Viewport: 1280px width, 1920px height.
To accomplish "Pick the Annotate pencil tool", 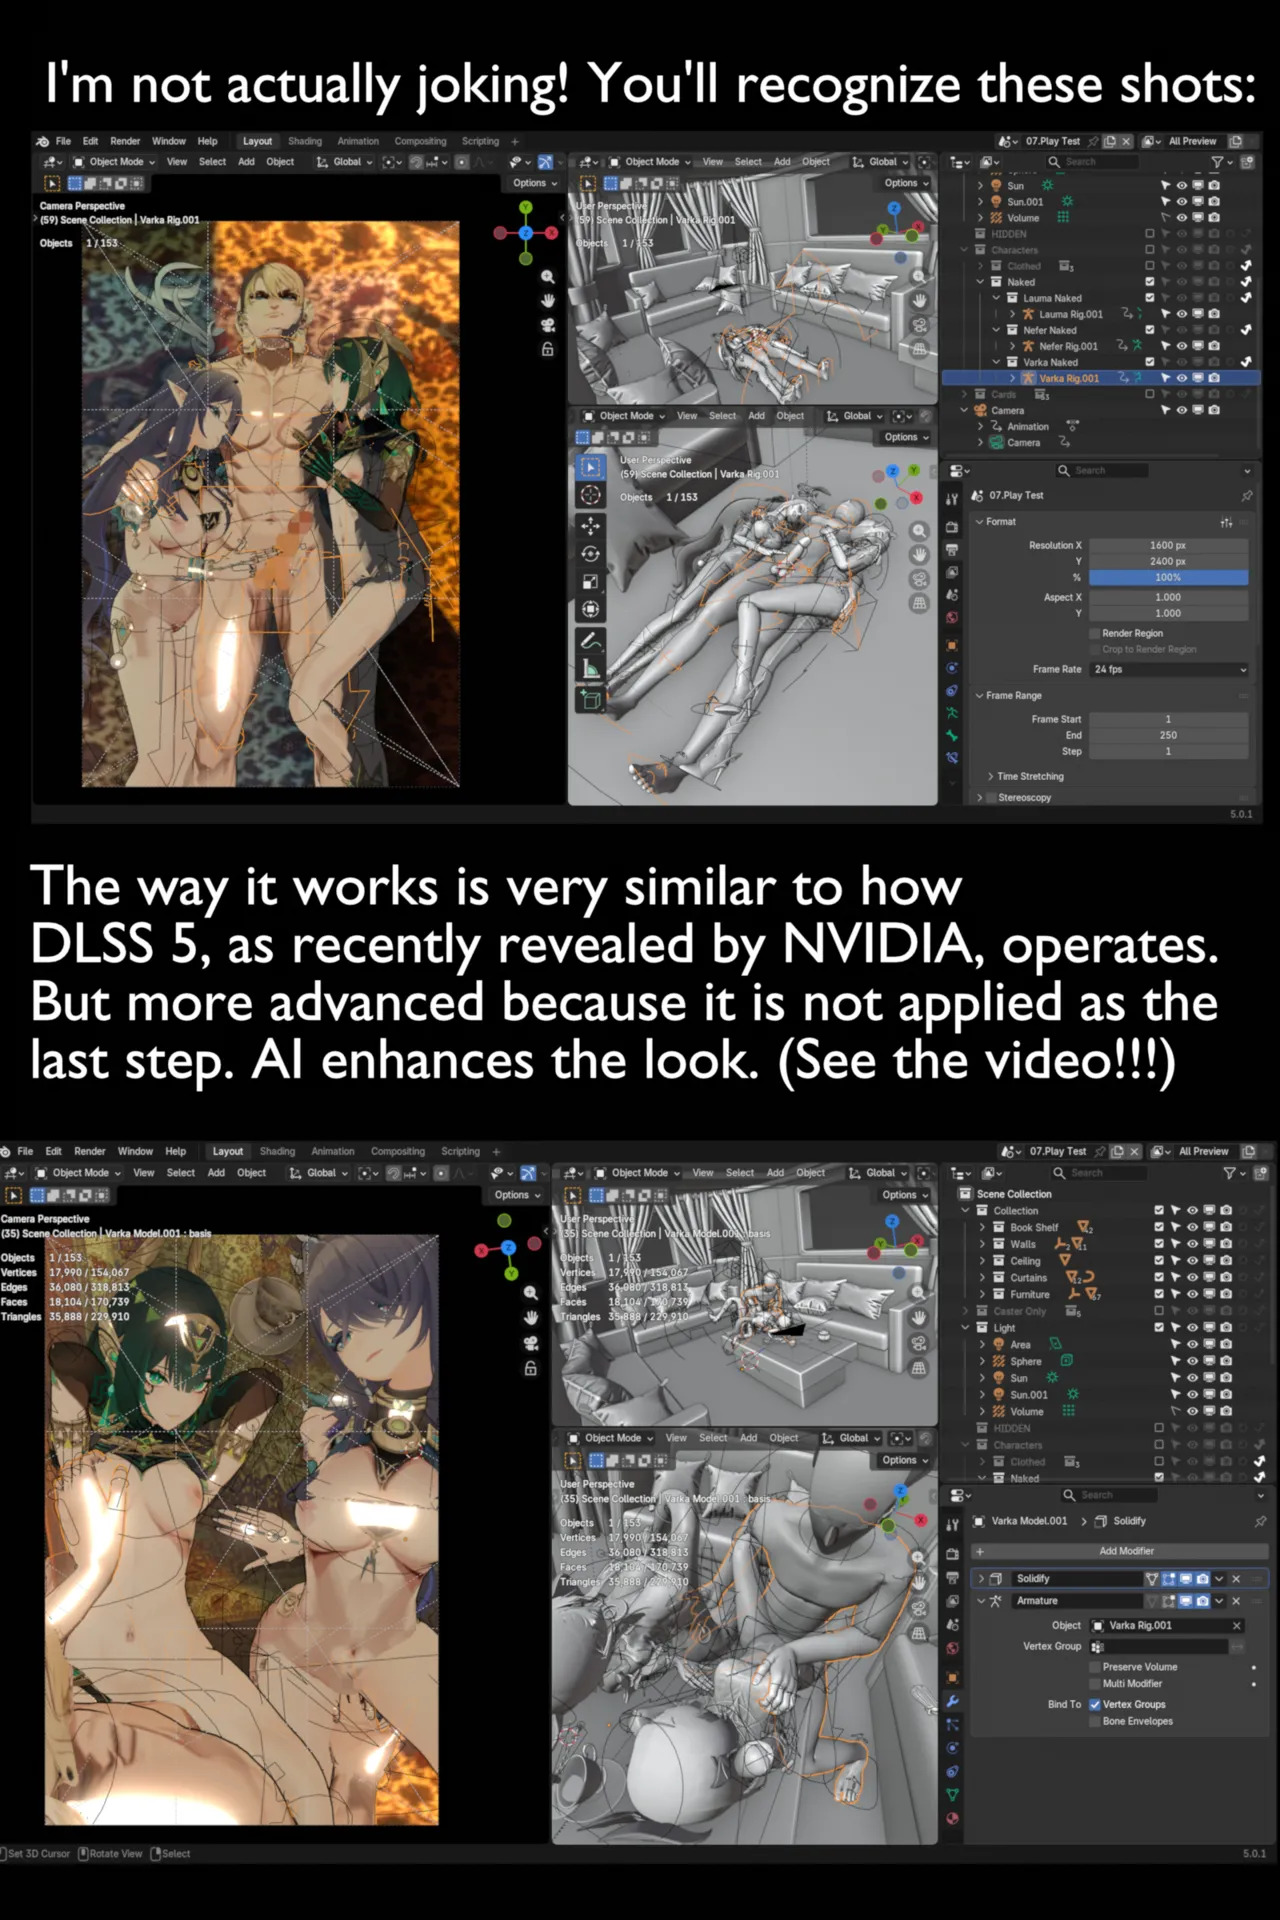I will click(591, 640).
